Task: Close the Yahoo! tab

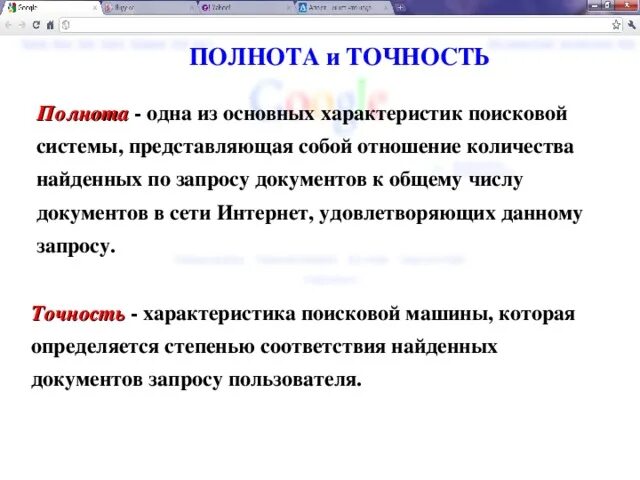Action: click(x=288, y=7)
